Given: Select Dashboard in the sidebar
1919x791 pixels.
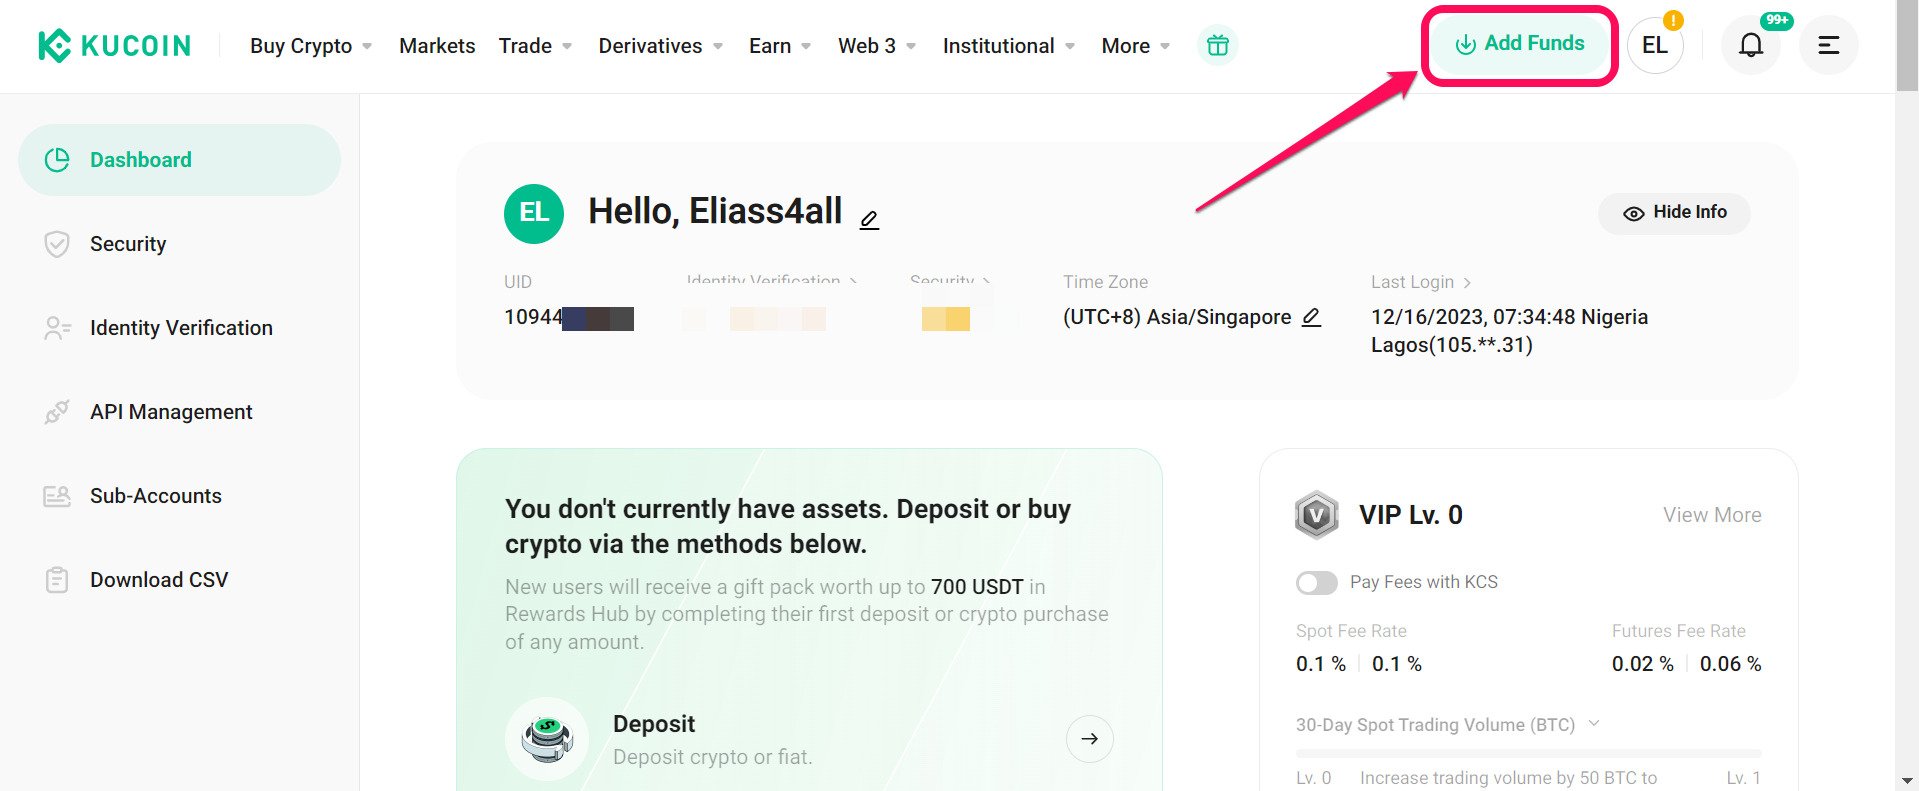Looking at the screenshot, I should (179, 160).
